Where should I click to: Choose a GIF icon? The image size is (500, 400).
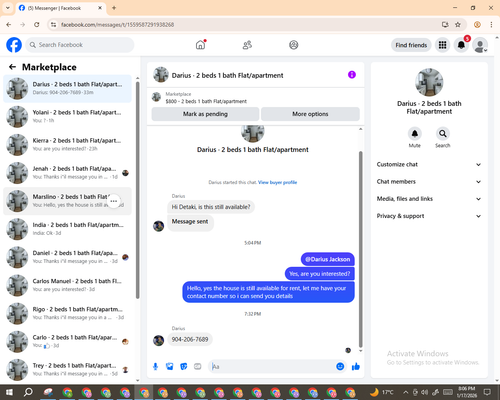198,367
